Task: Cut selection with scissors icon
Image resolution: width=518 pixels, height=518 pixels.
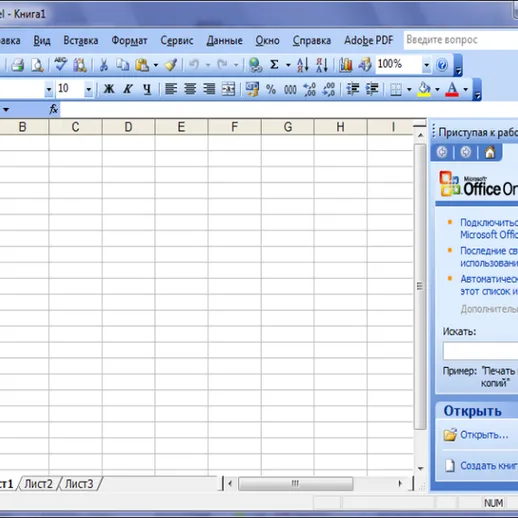Action: [x=104, y=65]
